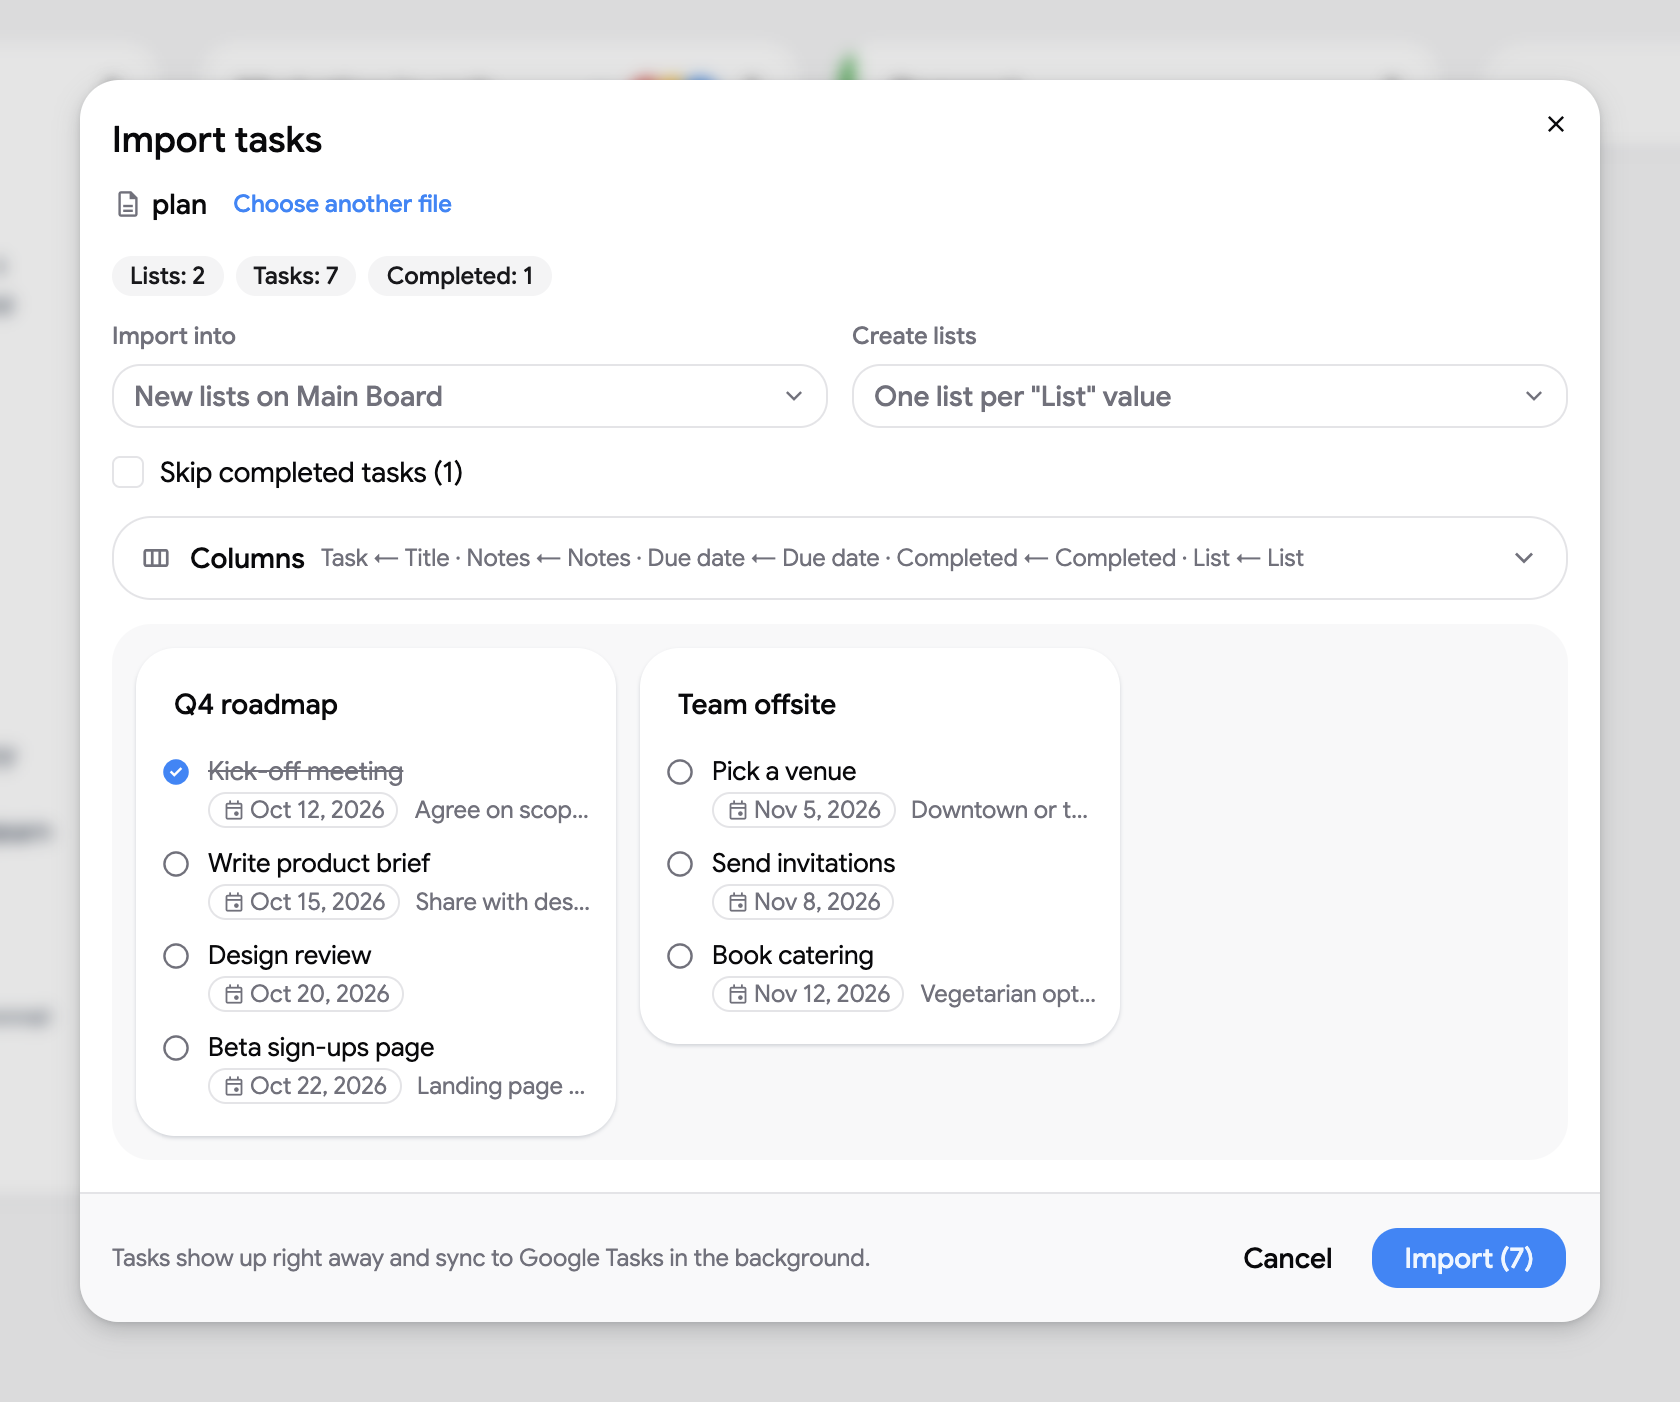Viewport: 1680px width, 1402px height.
Task: Expand the Columns mapping section
Action: pos(840,558)
